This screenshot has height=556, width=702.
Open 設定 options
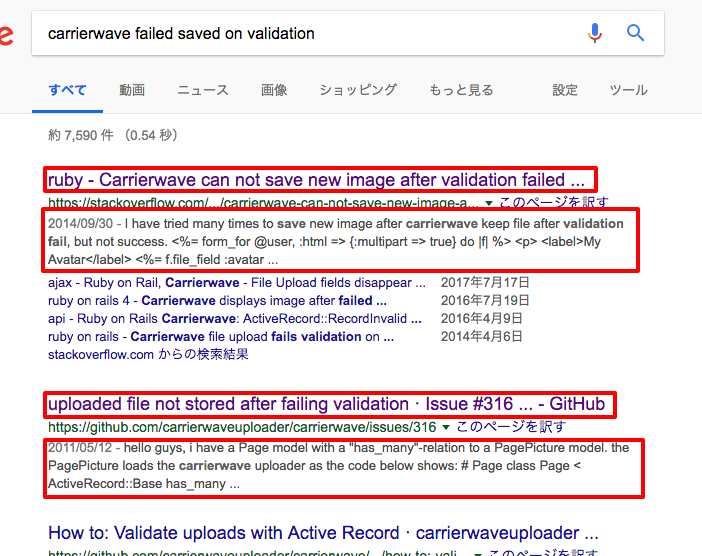coord(565,90)
